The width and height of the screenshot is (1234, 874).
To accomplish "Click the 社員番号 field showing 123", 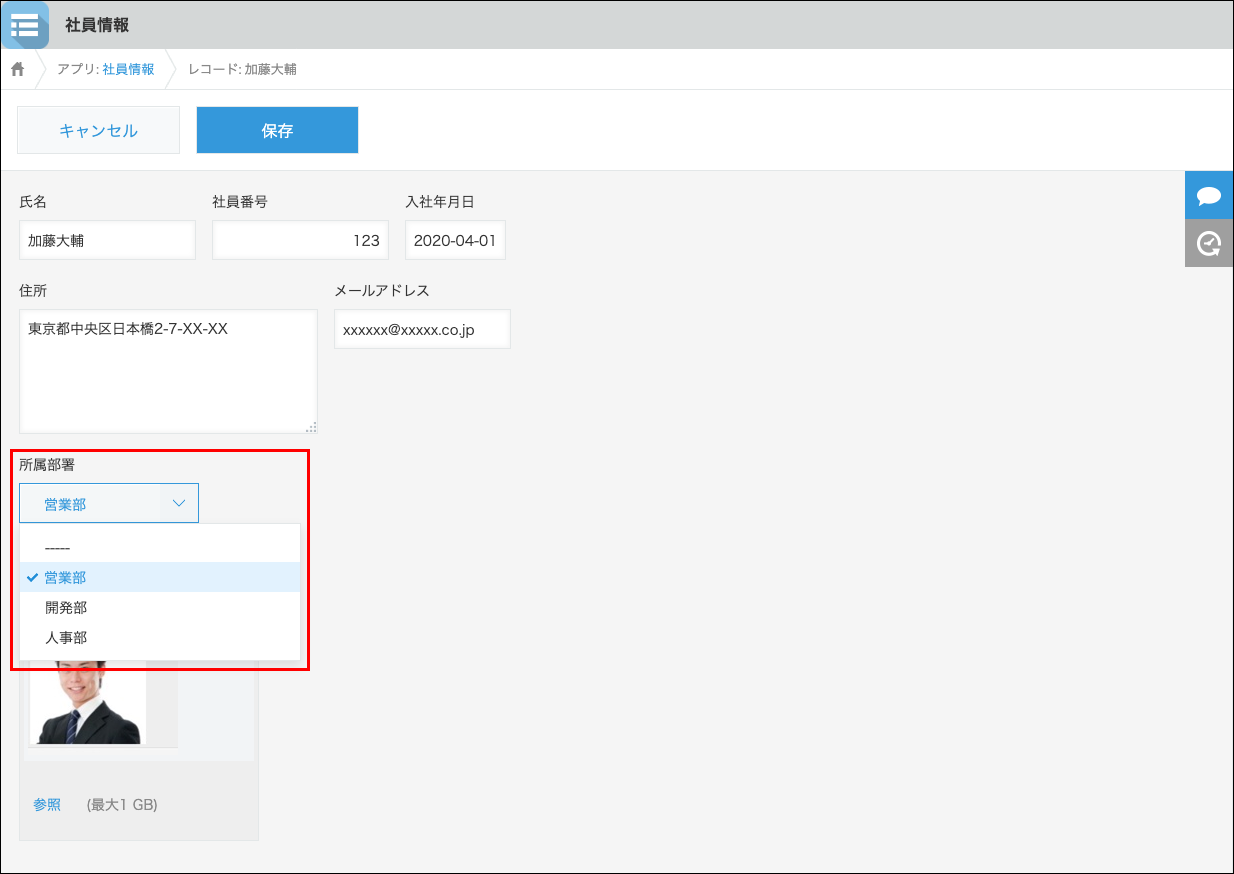I will (x=300, y=240).
